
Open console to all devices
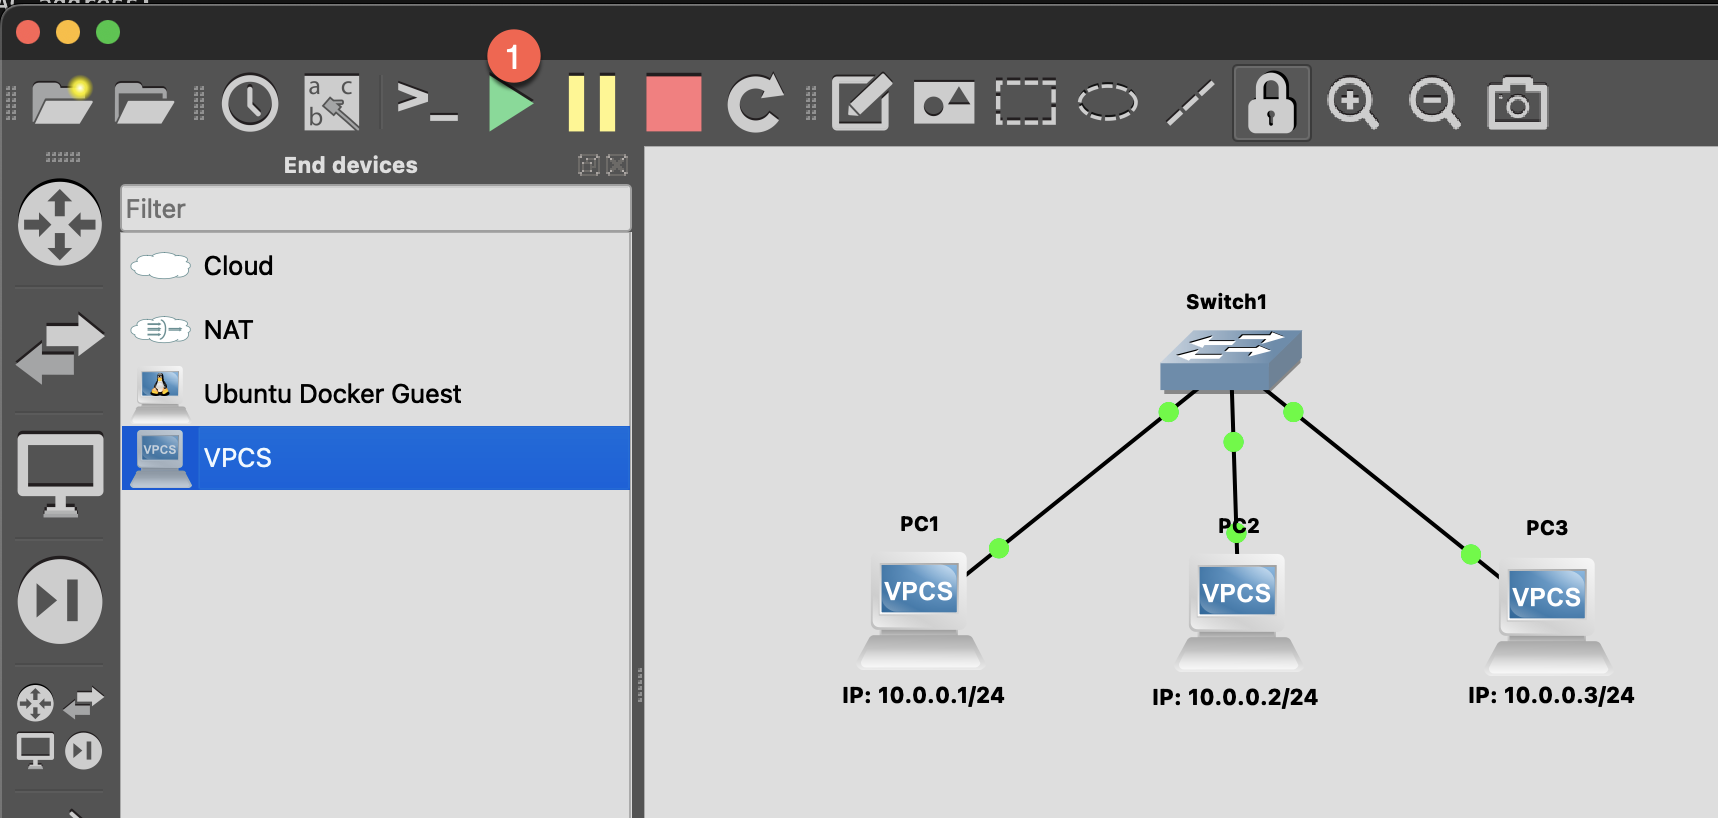(427, 103)
